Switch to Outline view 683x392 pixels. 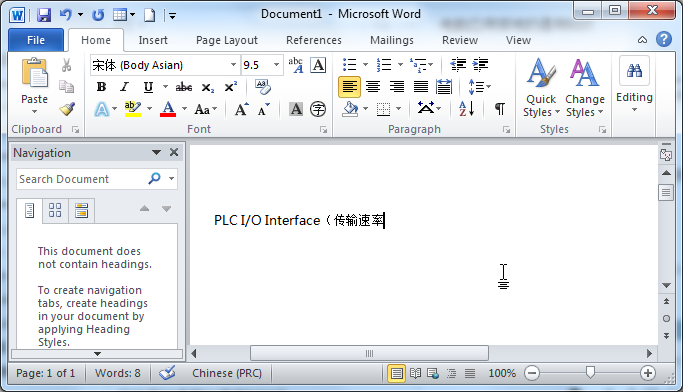(452, 373)
